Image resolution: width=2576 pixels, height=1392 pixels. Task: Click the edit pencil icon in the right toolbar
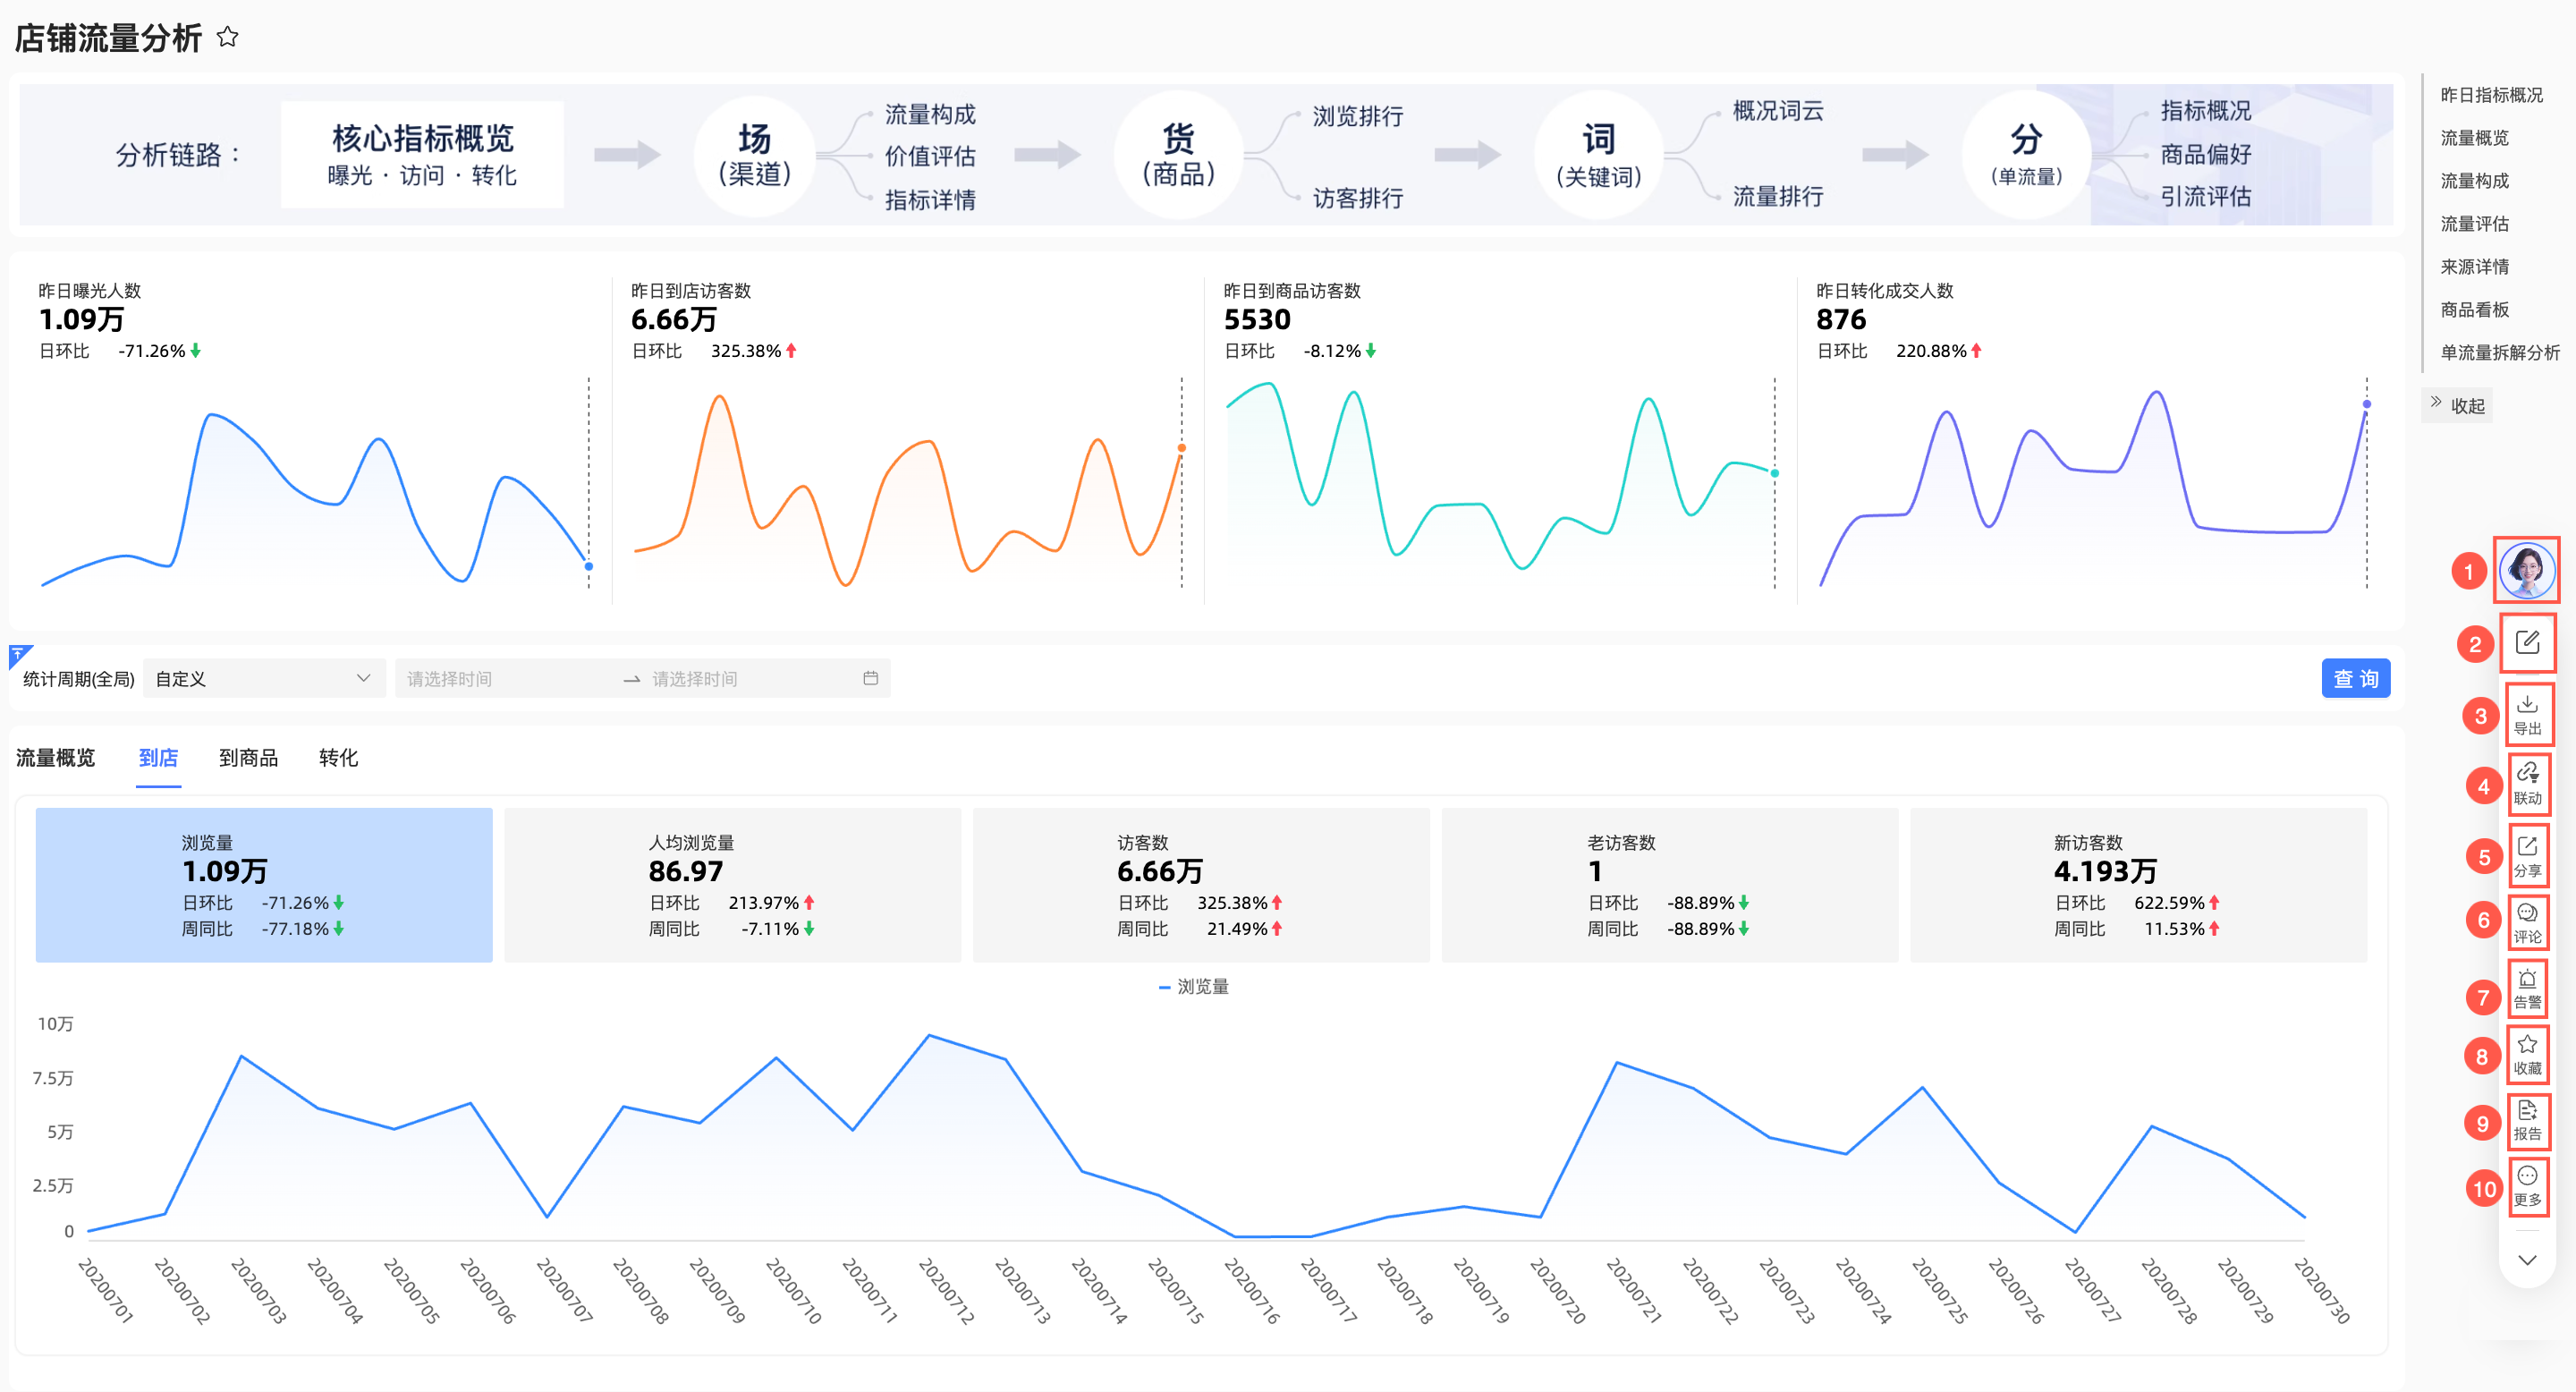(2527, 642)
